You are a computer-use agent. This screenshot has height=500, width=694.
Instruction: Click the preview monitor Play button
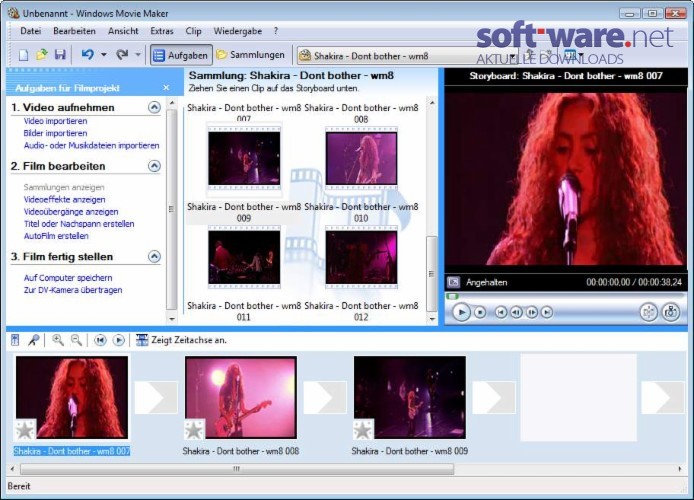pyautogui.click(x=461, y=312)
